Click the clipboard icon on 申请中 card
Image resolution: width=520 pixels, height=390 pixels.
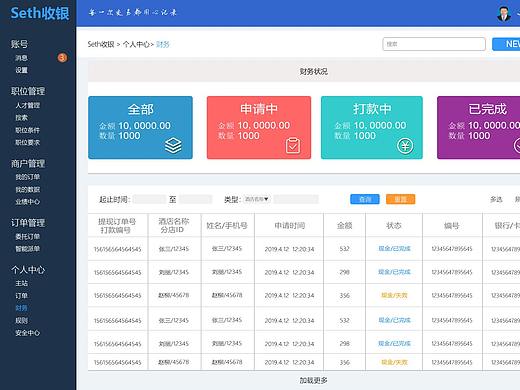click(x=293, y=146)
